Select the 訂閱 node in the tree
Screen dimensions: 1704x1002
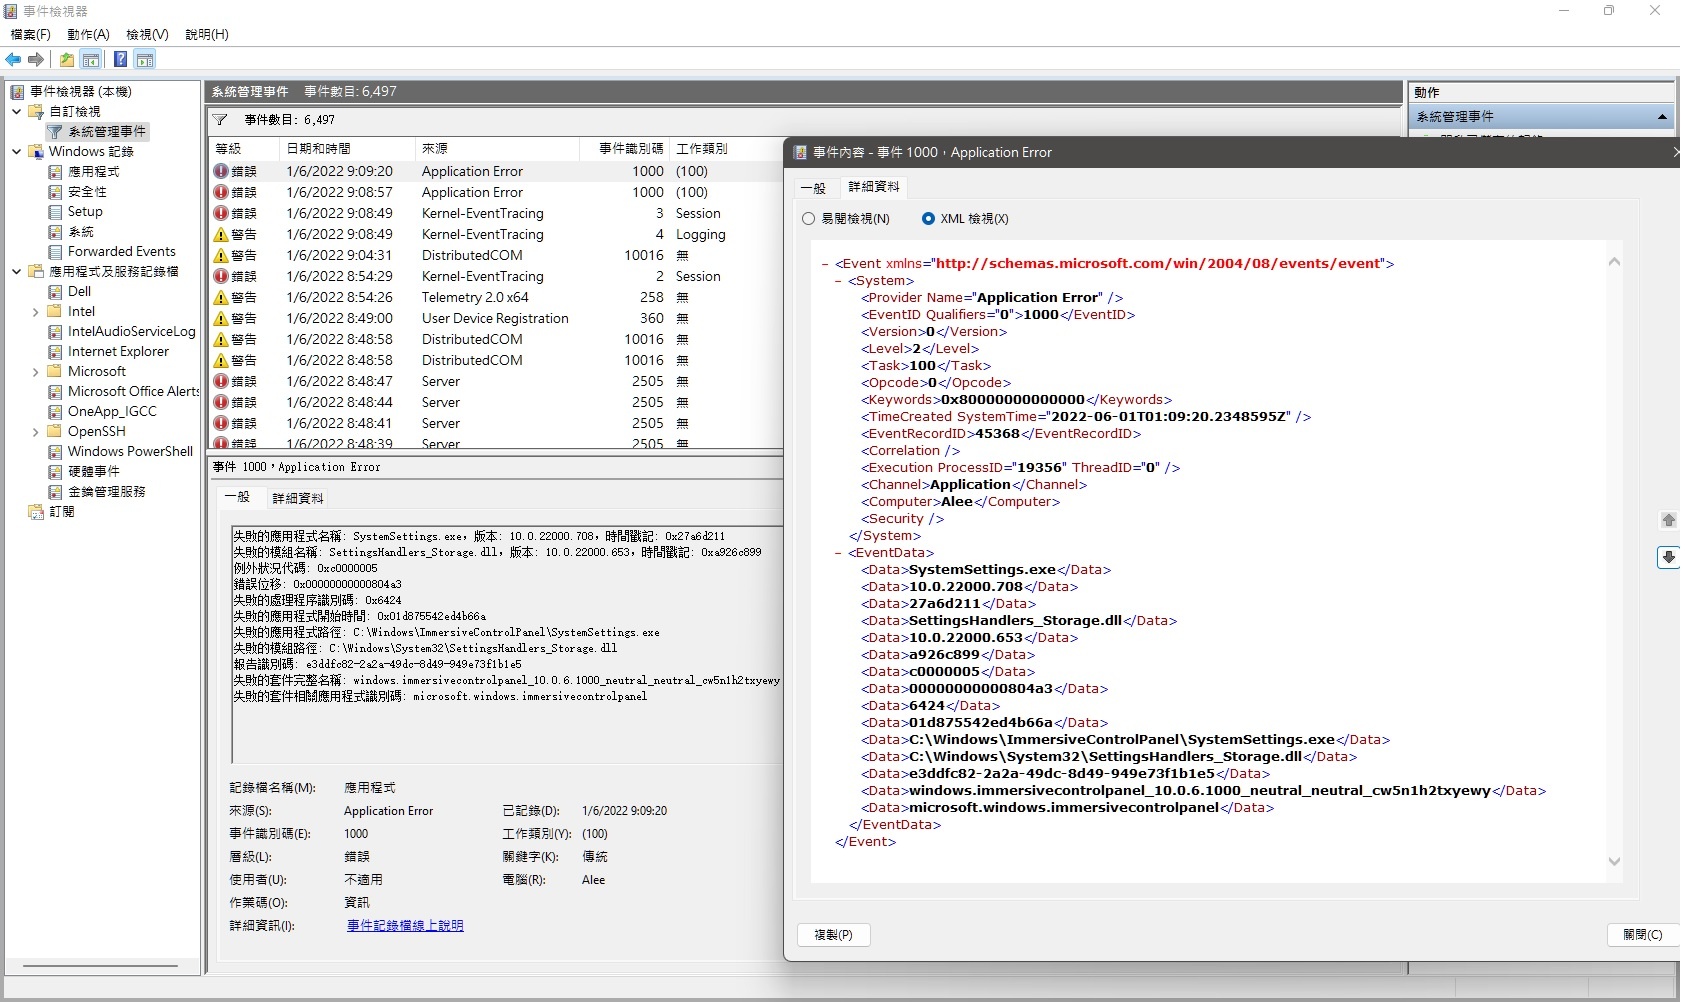(62, 512)
